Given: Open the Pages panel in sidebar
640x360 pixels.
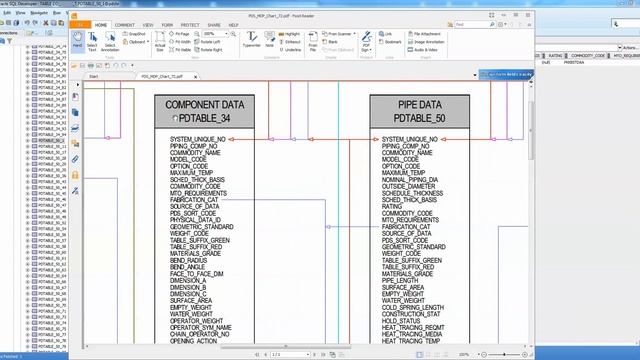Looking at the screenshot, I should (75, 112).
